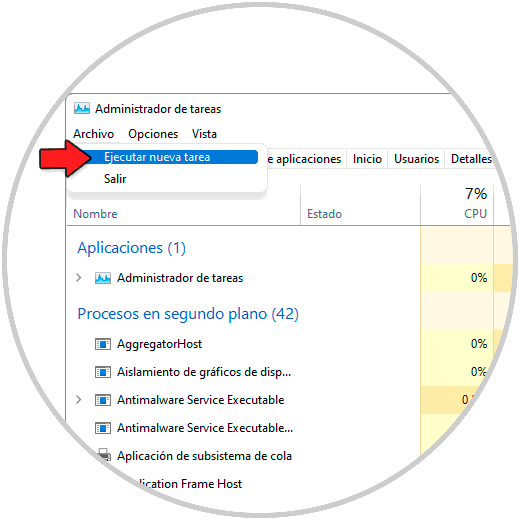Sort by the Estado column header
The width and height of the screenshot is (520, 520).
(x=325, y=214)
